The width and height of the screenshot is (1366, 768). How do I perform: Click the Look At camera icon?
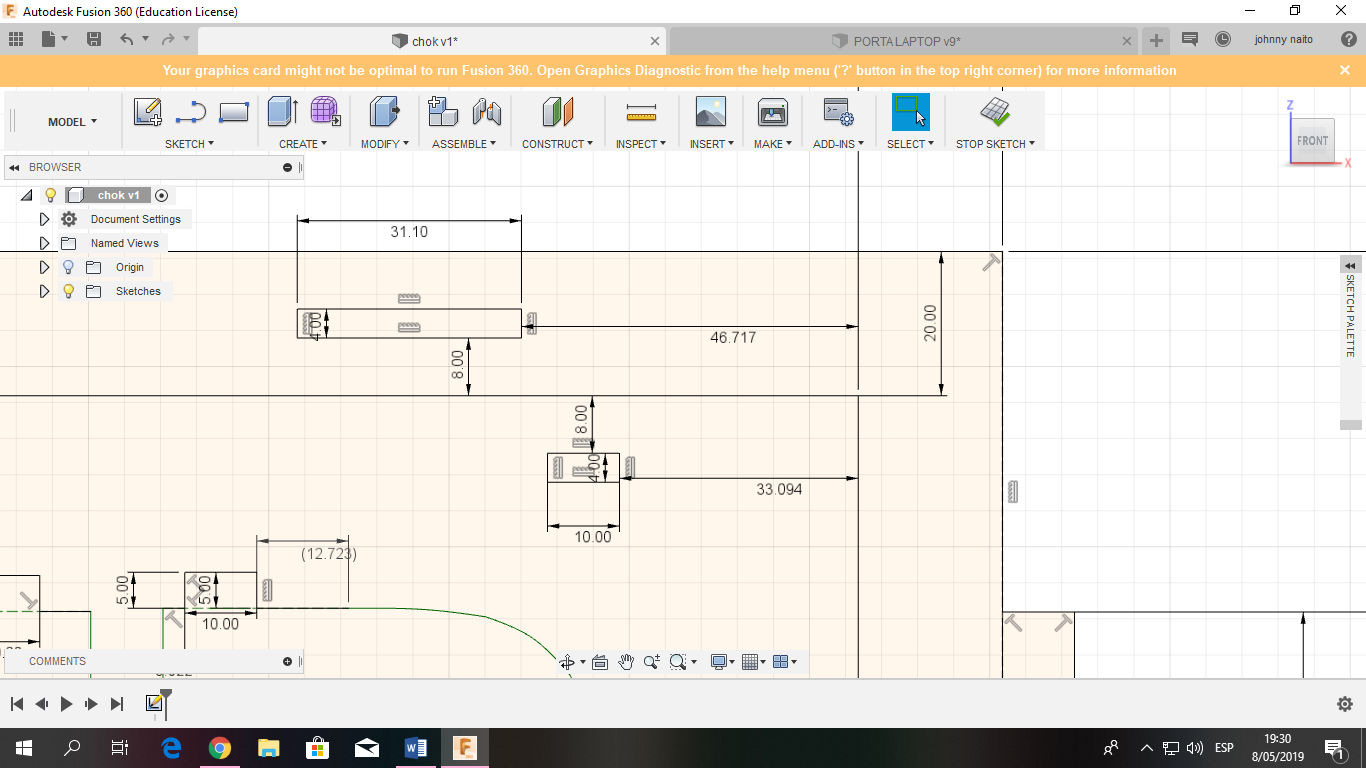[x=600, y=662]
